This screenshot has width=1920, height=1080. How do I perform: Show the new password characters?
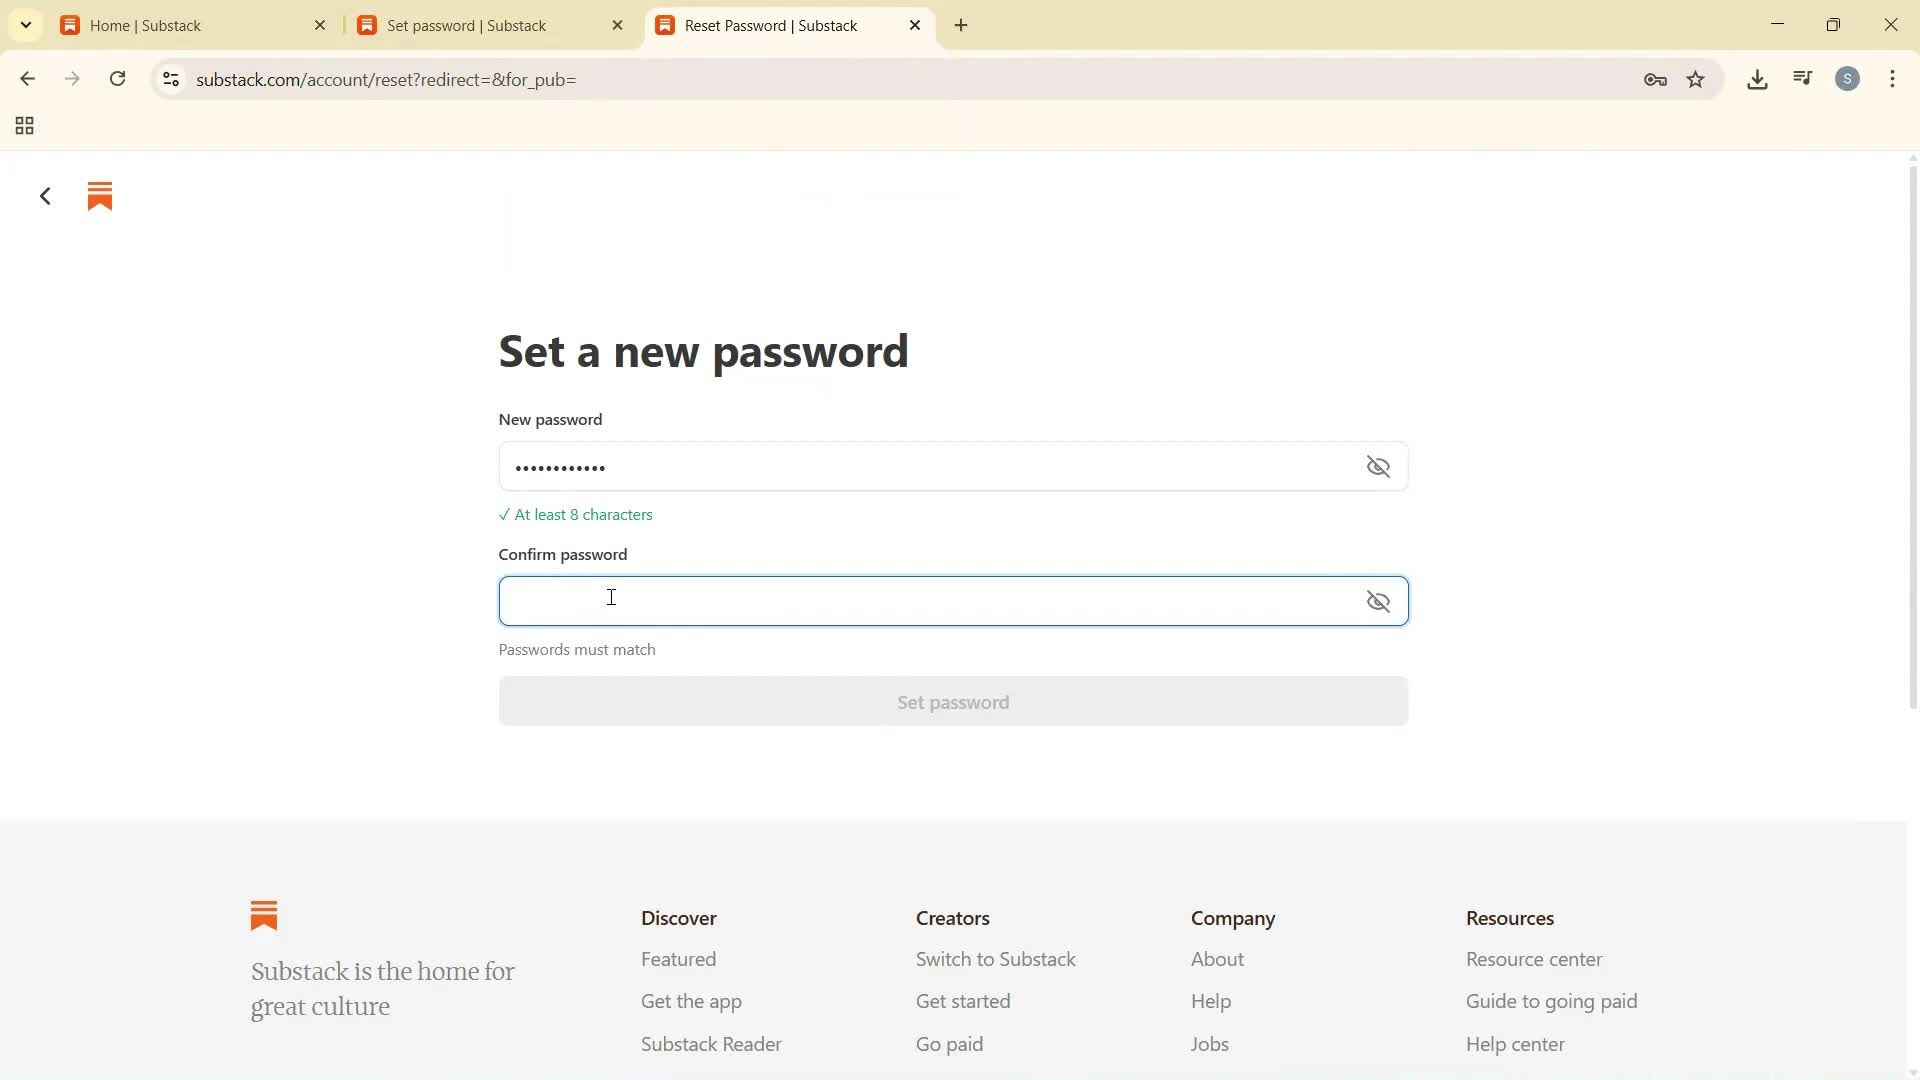(x=1378, y=466)
